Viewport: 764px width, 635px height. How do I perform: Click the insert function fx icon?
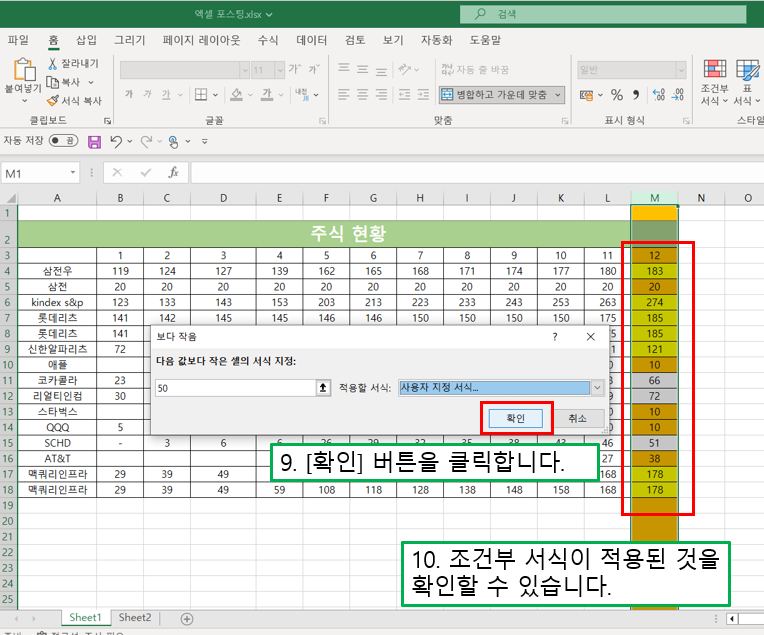[x=173, y=173]
